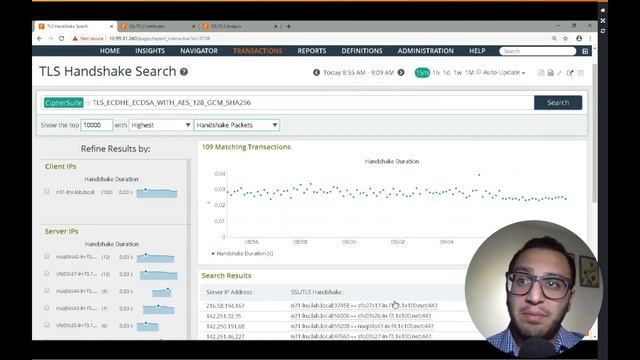Select the 1h time range
The width and height of the screenshot is (640, 360).
tap(436, 73)
